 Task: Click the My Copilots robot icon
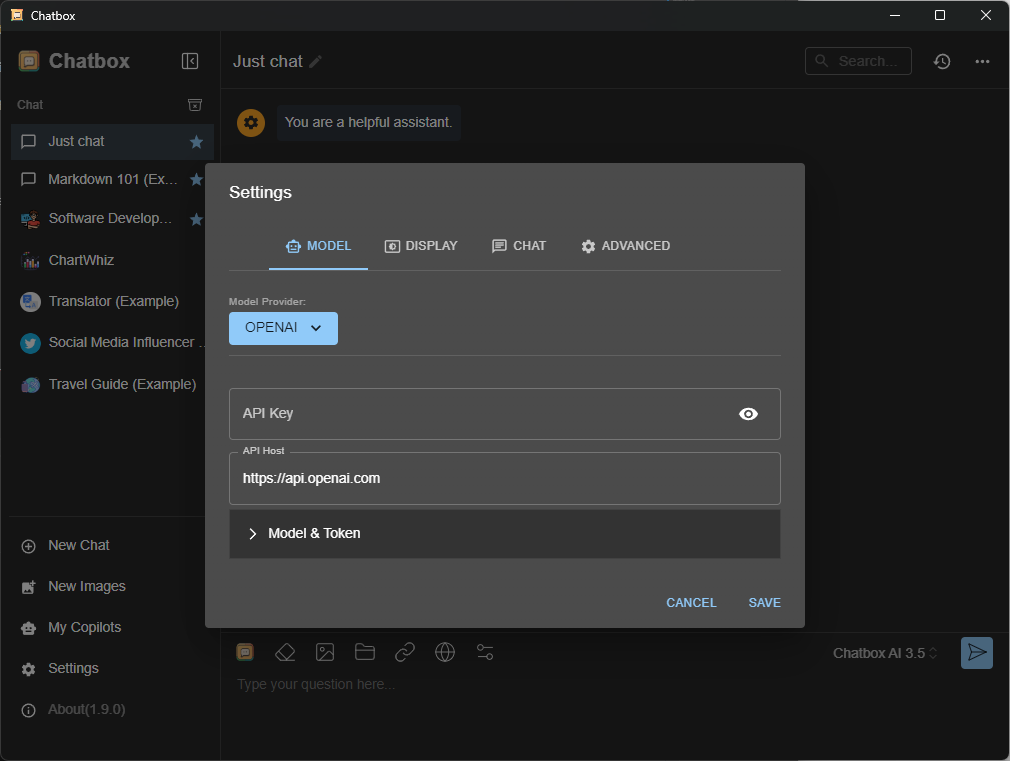pyautogui.click(x=28, y=628)
